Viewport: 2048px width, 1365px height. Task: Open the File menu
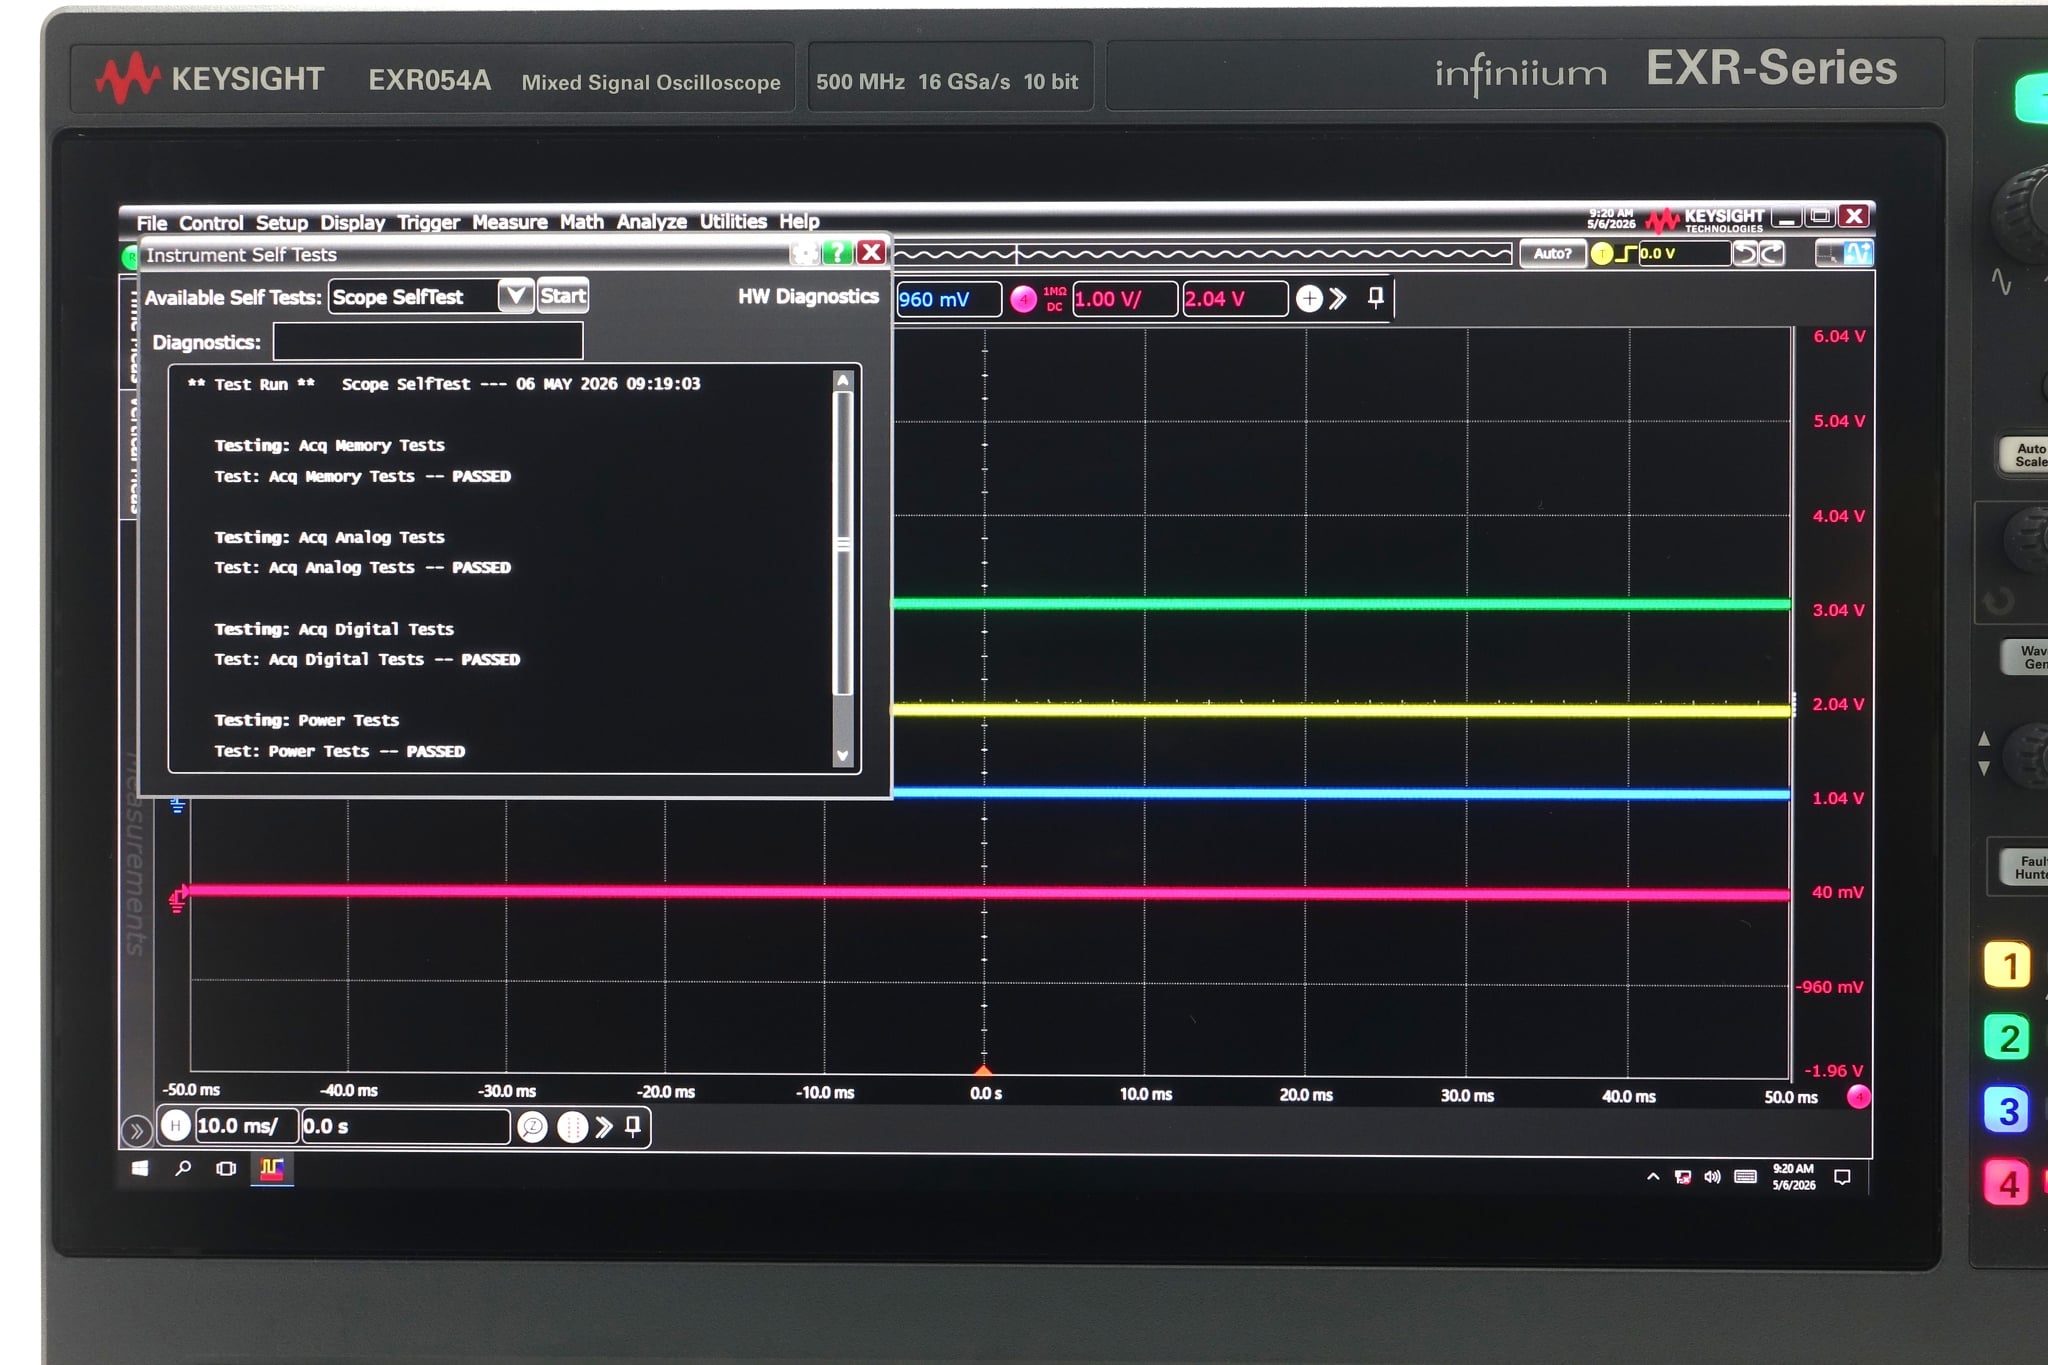pyautogui.click(x=152, y=222)
